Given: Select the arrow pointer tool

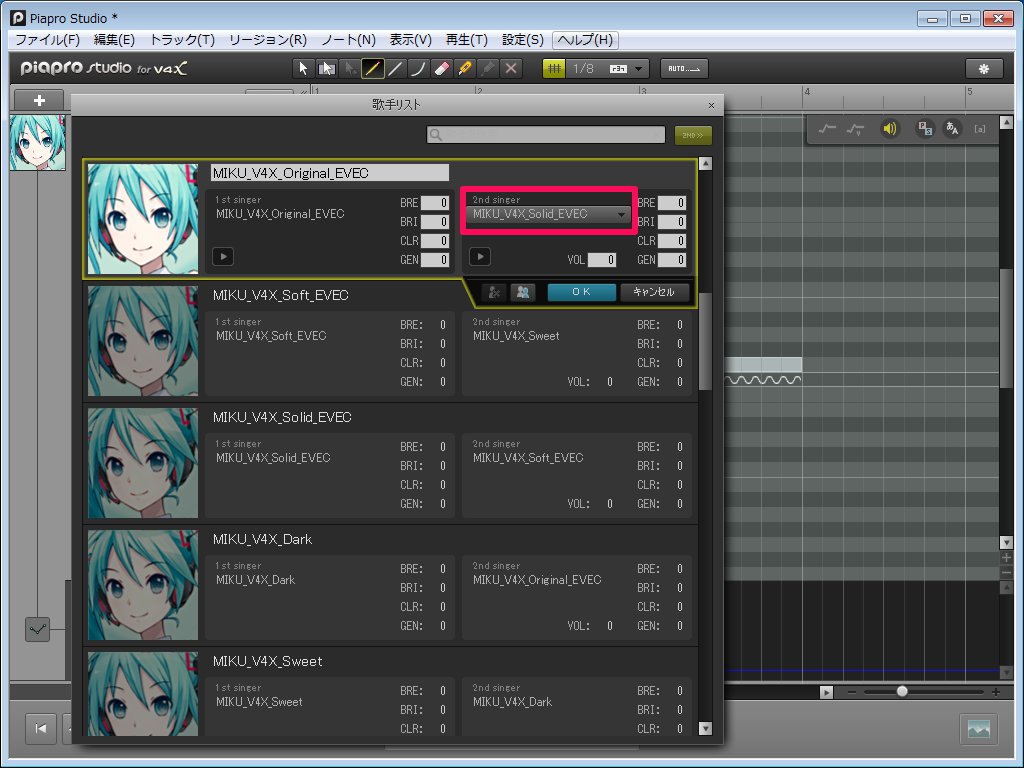Looking at the screenshot, I should click(303, 69).
